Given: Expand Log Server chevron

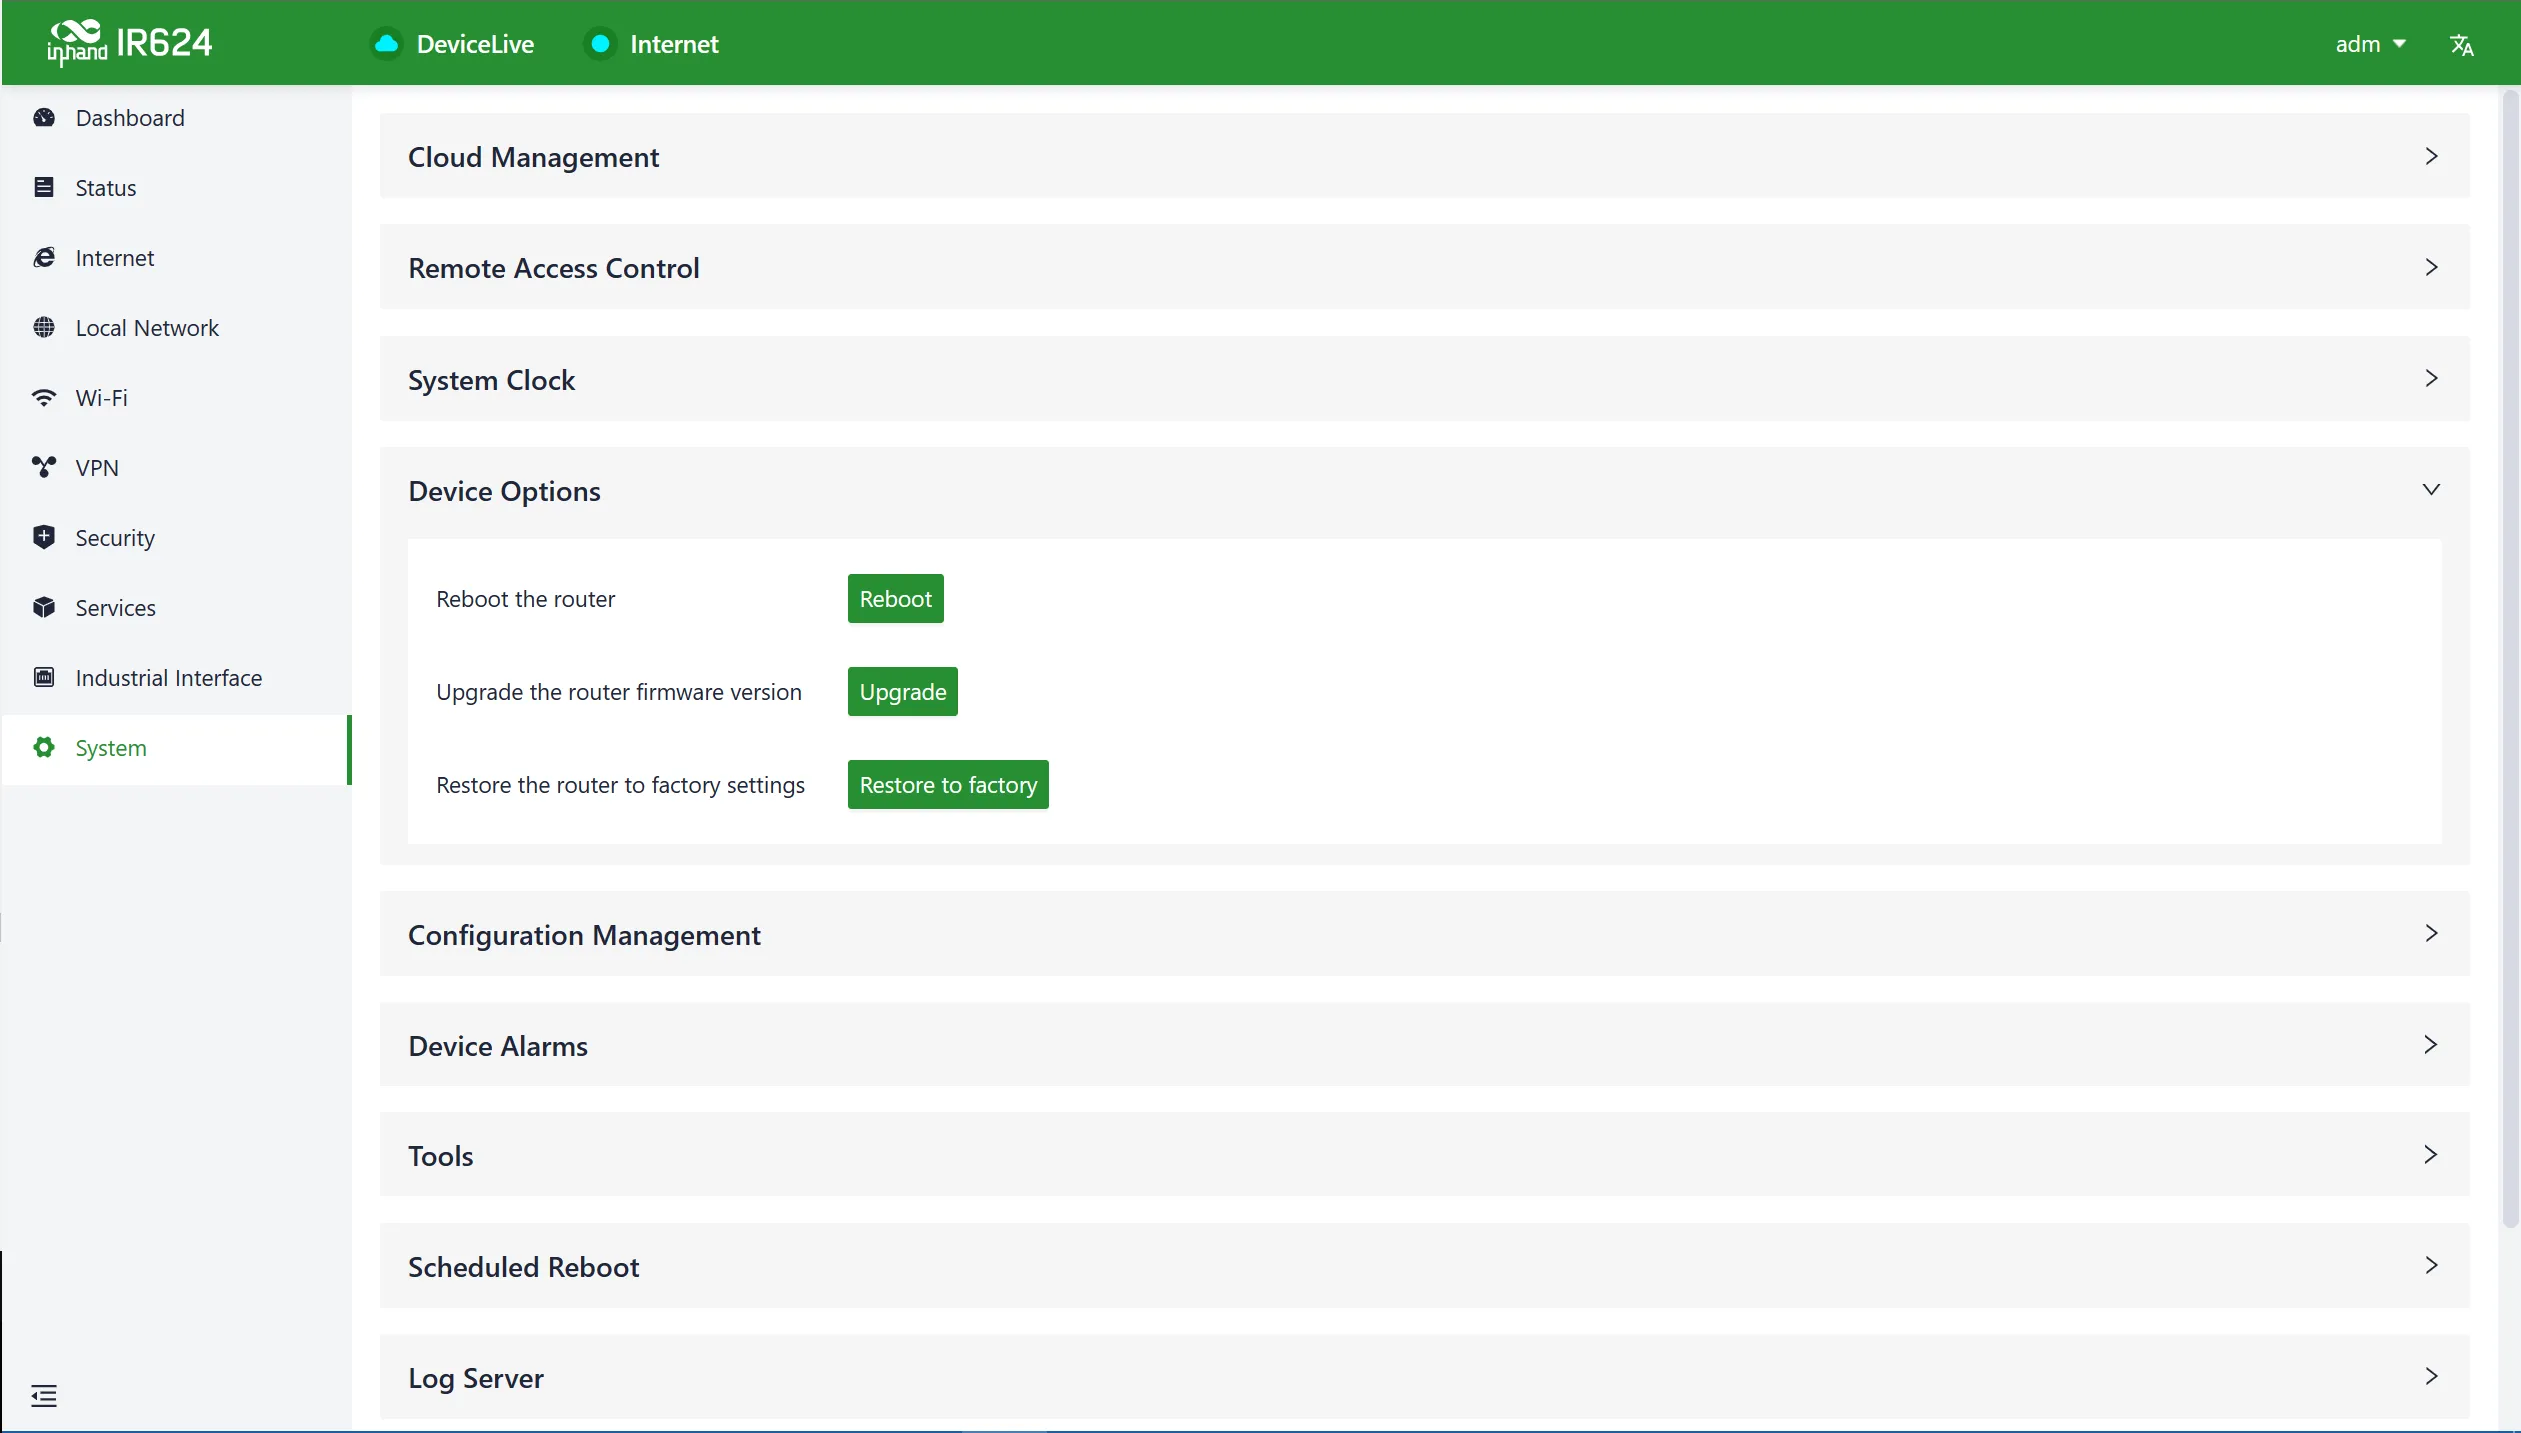Looking at the screenshot, I should (x=2431, y=1376).
